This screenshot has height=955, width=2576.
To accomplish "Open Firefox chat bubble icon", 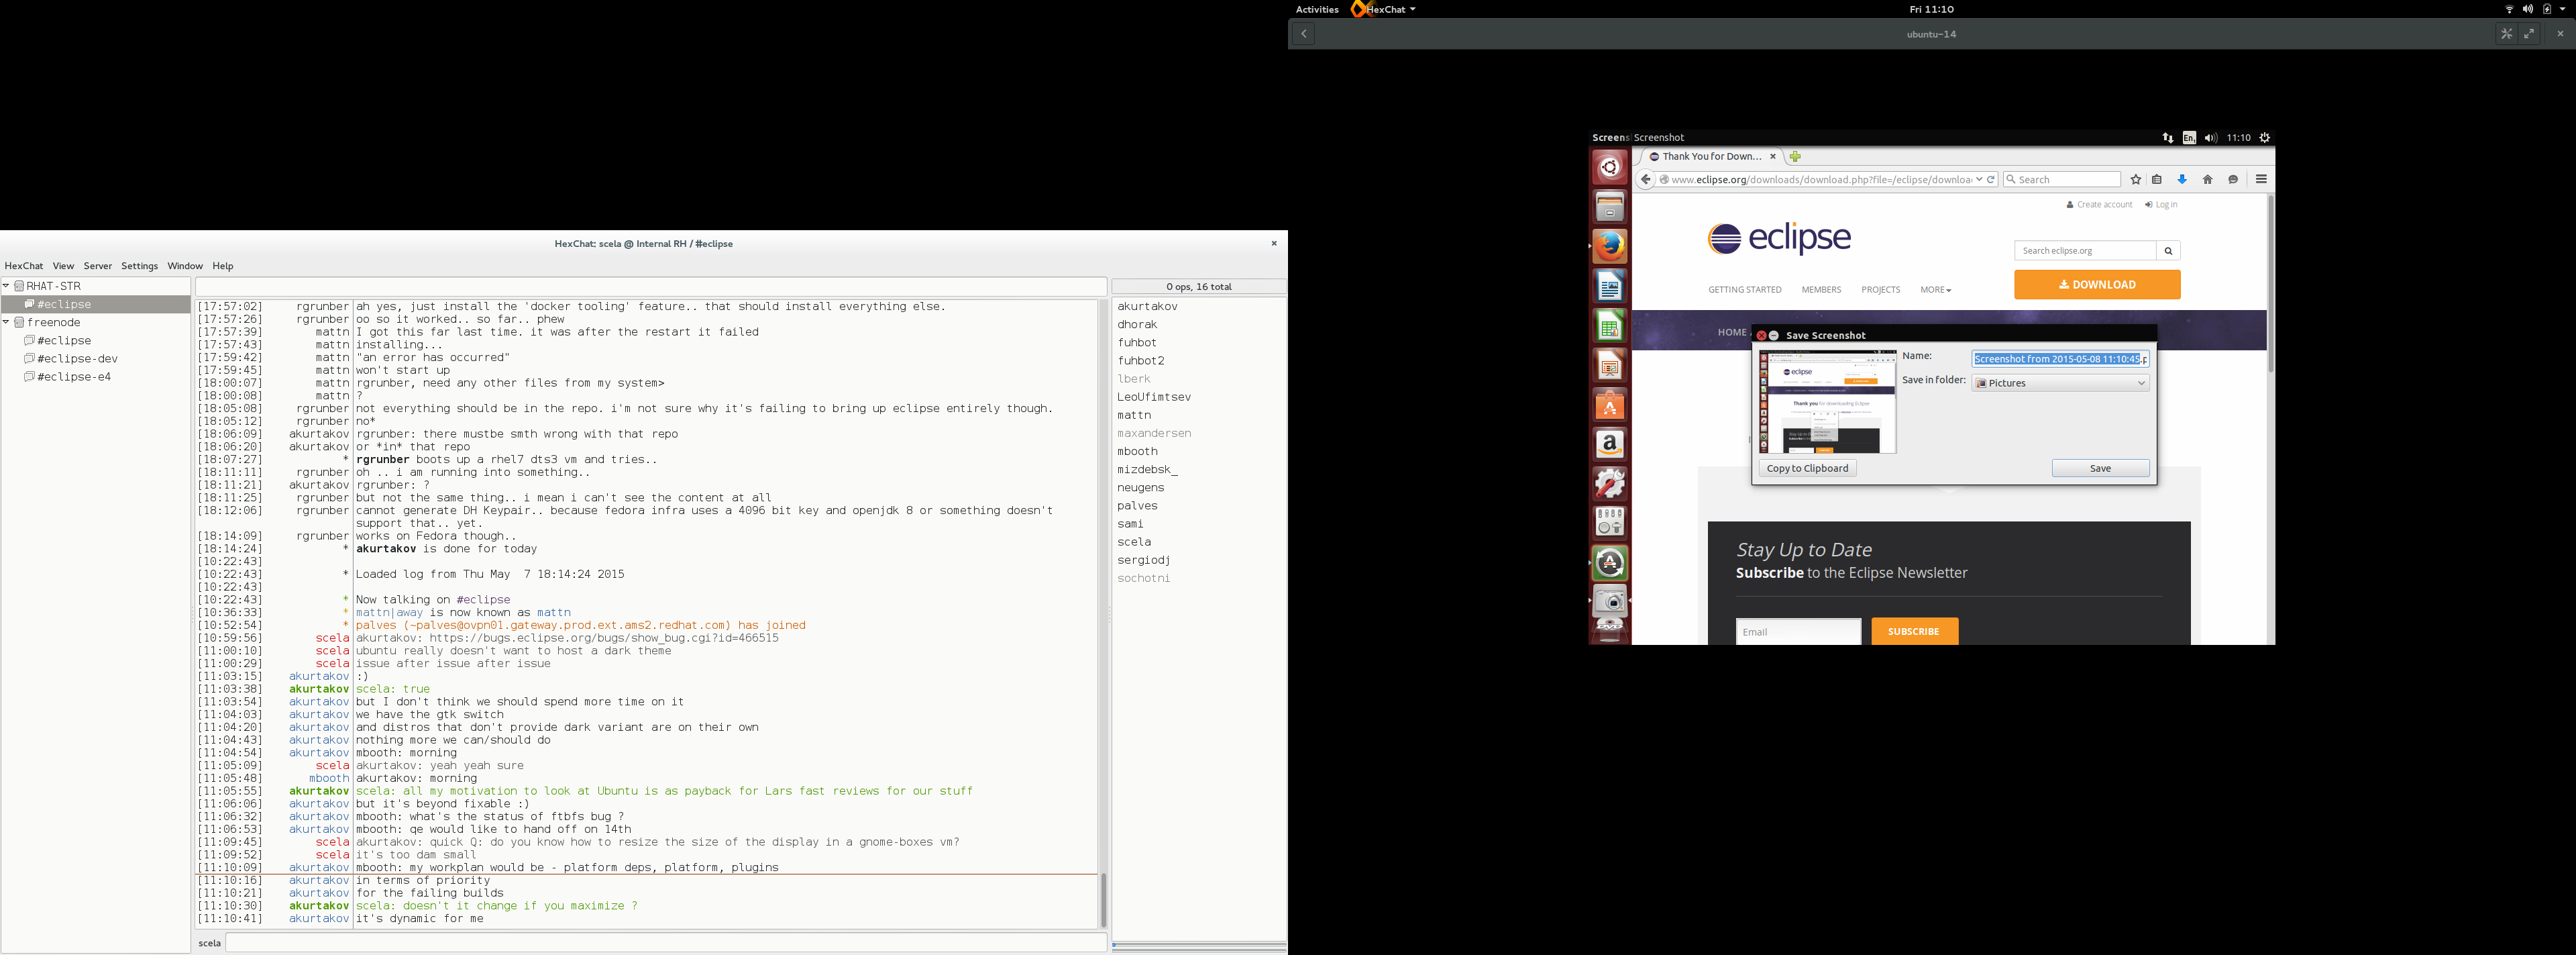I will [x=2233, y=180].
